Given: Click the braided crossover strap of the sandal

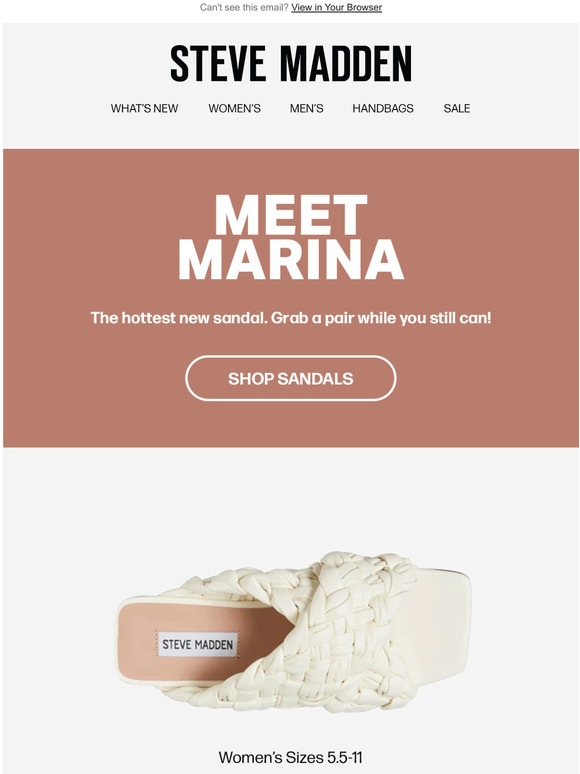Looking at the screenshot, I should [316, 632].
